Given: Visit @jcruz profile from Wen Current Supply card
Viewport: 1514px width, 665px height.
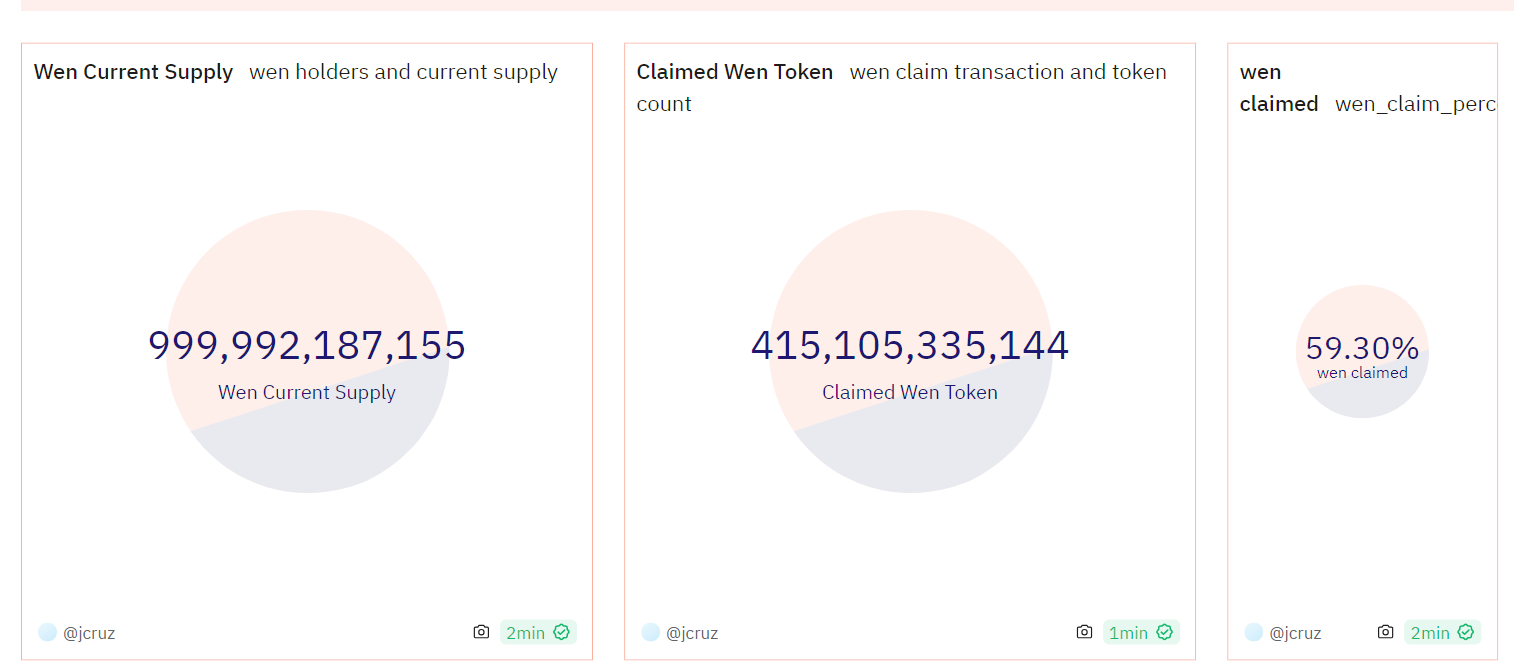Looking at the screenshot, I should click(89, 633).
